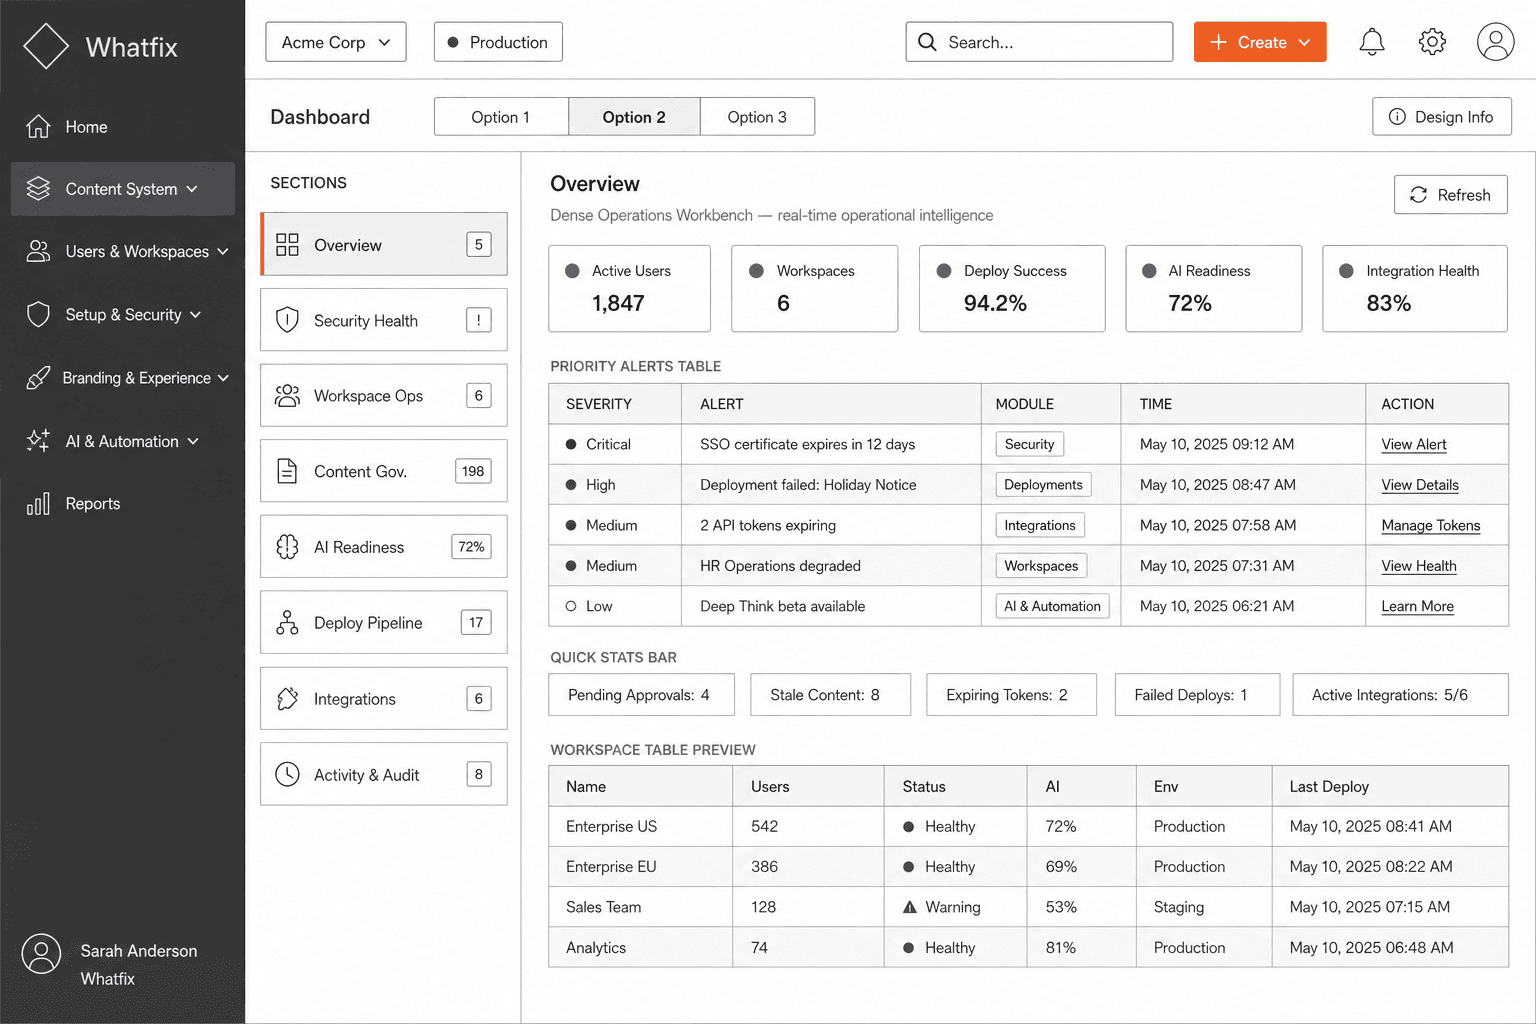Click the Refresh button

(x=1451, y=195)
